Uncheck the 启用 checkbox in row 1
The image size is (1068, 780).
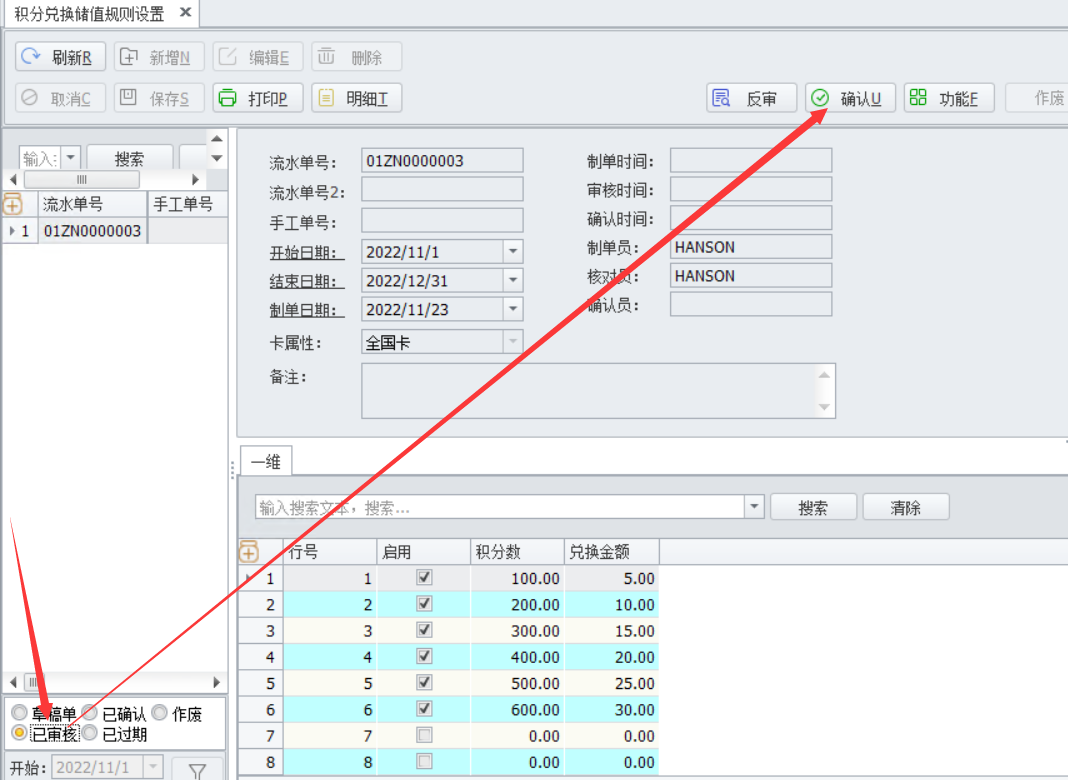pyautogui.click(x=424, y=578)
